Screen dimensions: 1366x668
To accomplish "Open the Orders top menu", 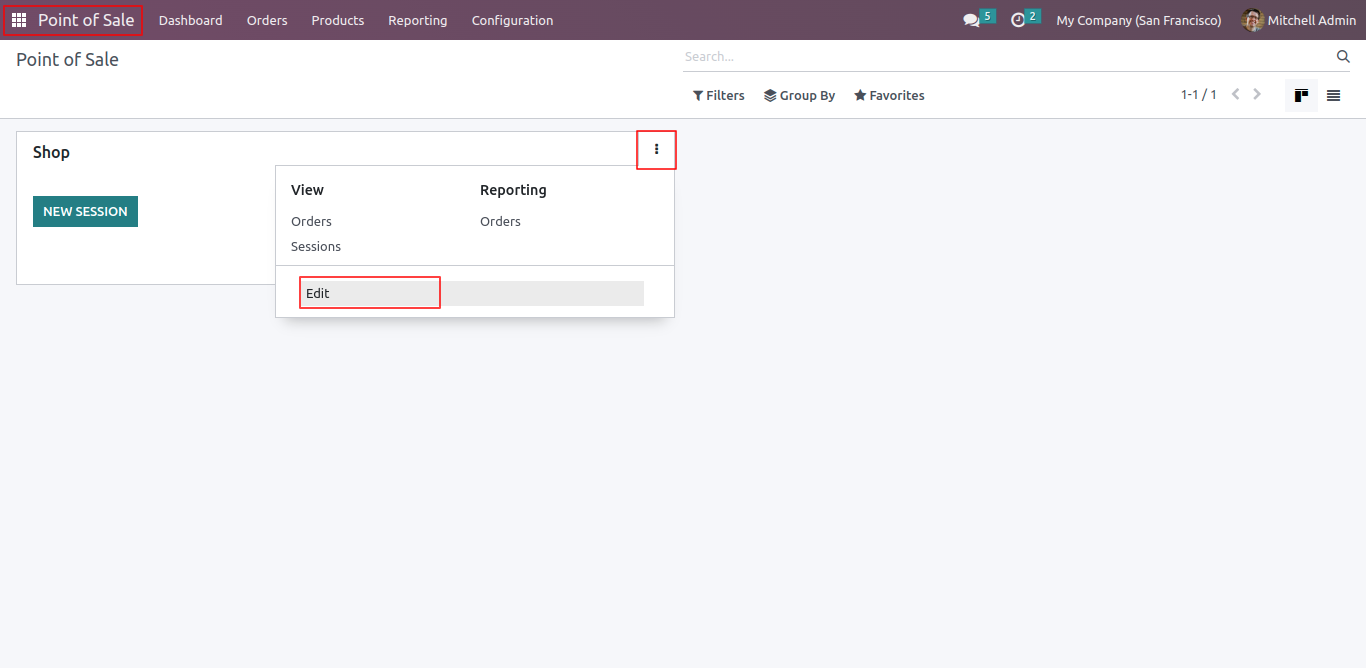I will [x=267, y=20].
